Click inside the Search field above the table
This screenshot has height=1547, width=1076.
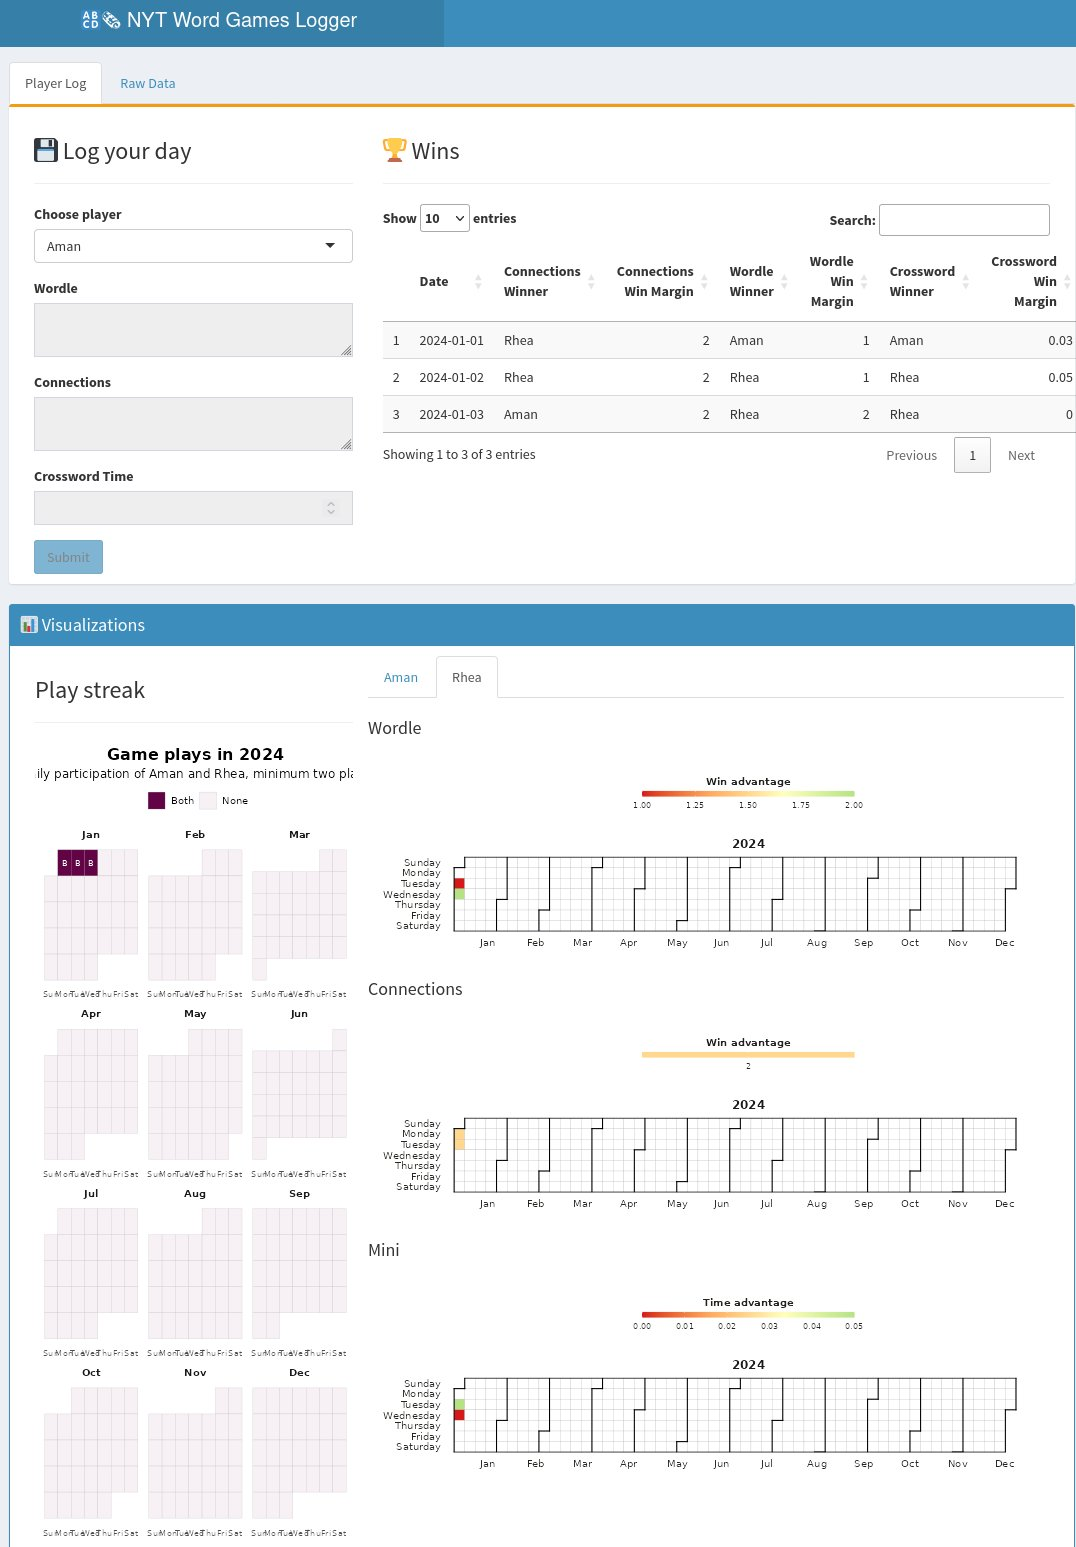click(x=963, y=220)
